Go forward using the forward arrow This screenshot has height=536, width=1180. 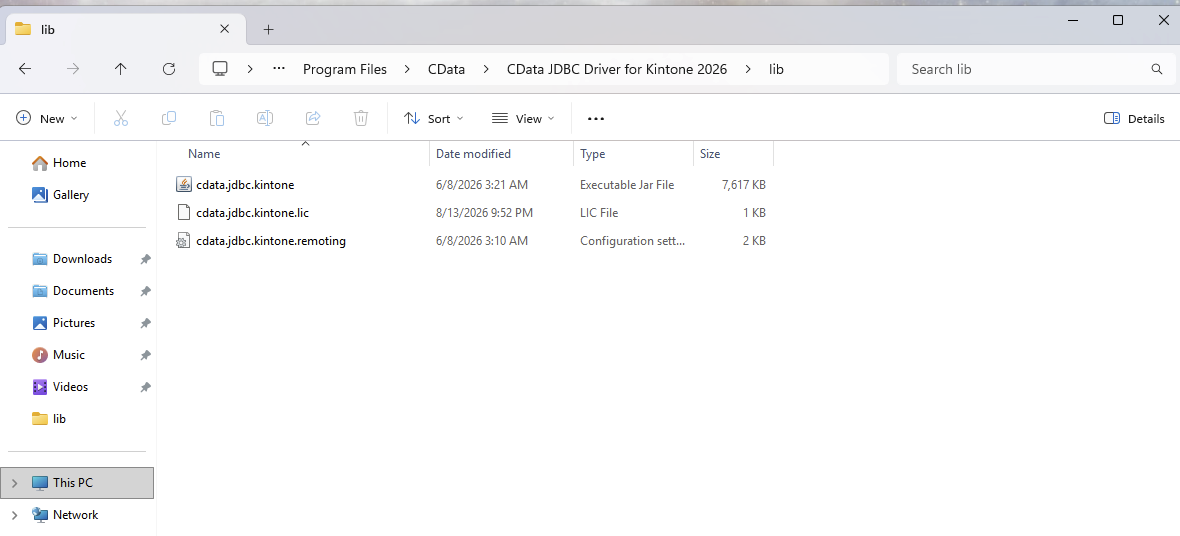tap(73, 69)
